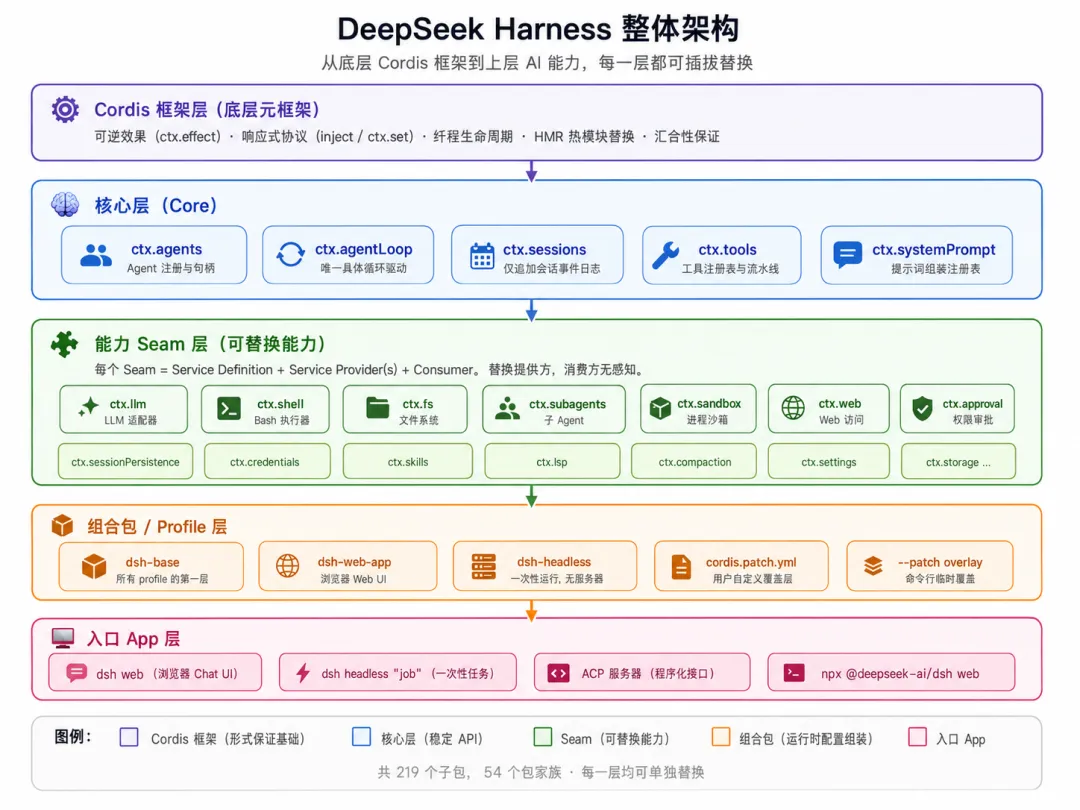Click the group icon in ctx.subagents card
This screenshot has height=810, width=1080.
pyautogui.click(x=508, y=408)
